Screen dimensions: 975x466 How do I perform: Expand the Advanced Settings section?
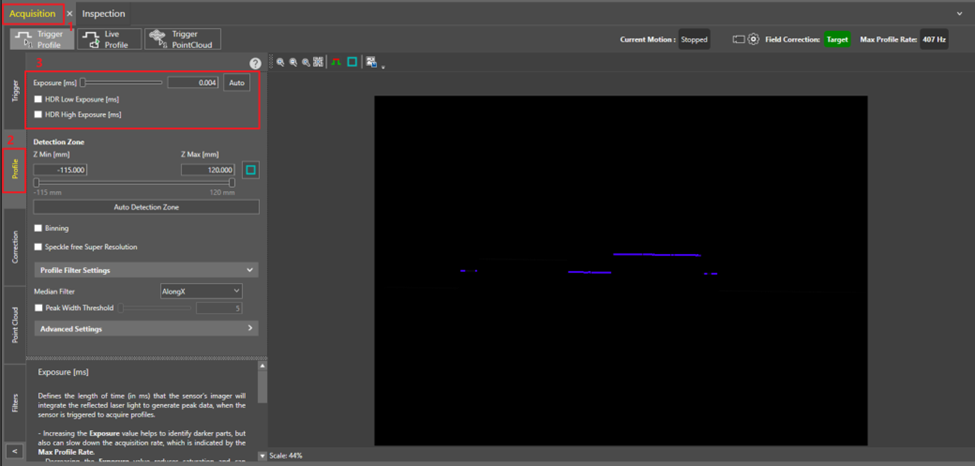[x=146, y=328]
